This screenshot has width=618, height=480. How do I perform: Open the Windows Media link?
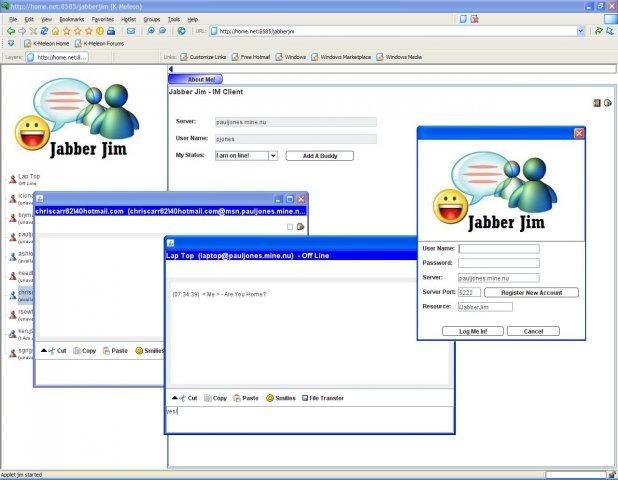pyautogui.click(x=399, y=57)
